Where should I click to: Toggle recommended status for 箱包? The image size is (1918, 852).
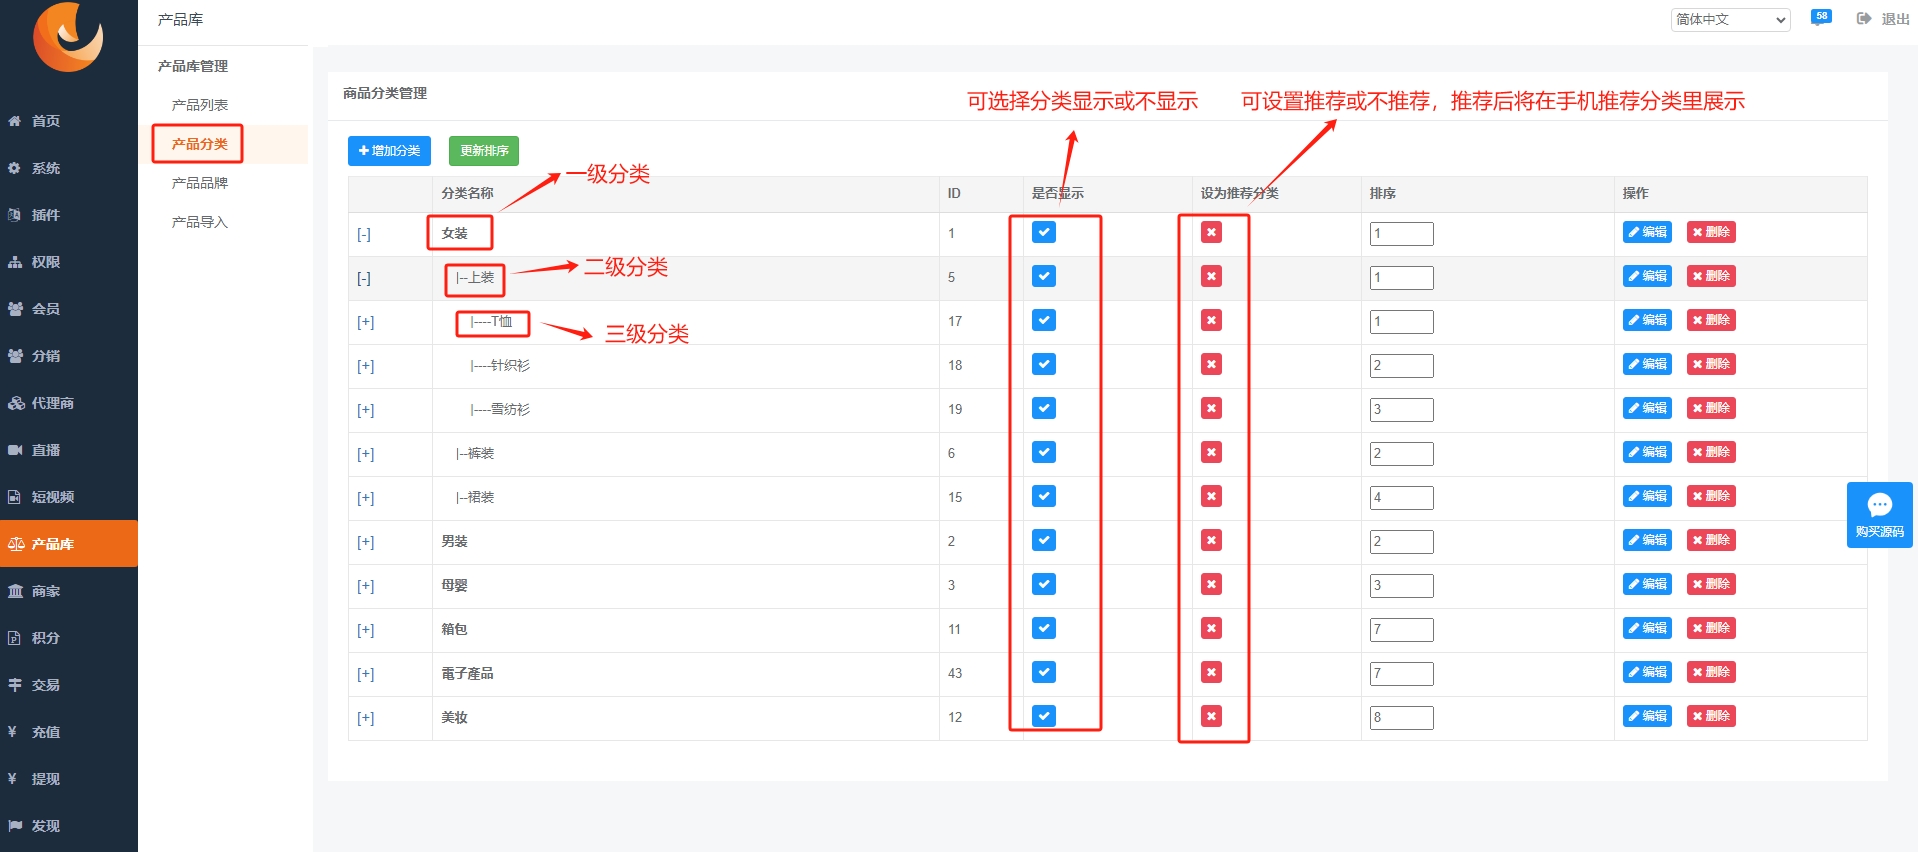point(1212,628)
